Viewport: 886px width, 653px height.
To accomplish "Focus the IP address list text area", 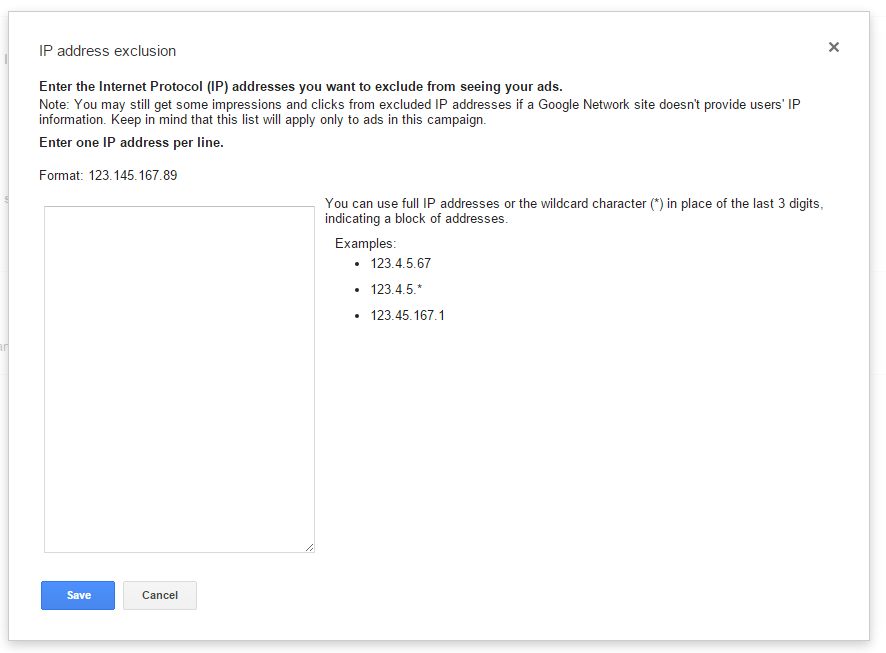I will click(179, 379).
